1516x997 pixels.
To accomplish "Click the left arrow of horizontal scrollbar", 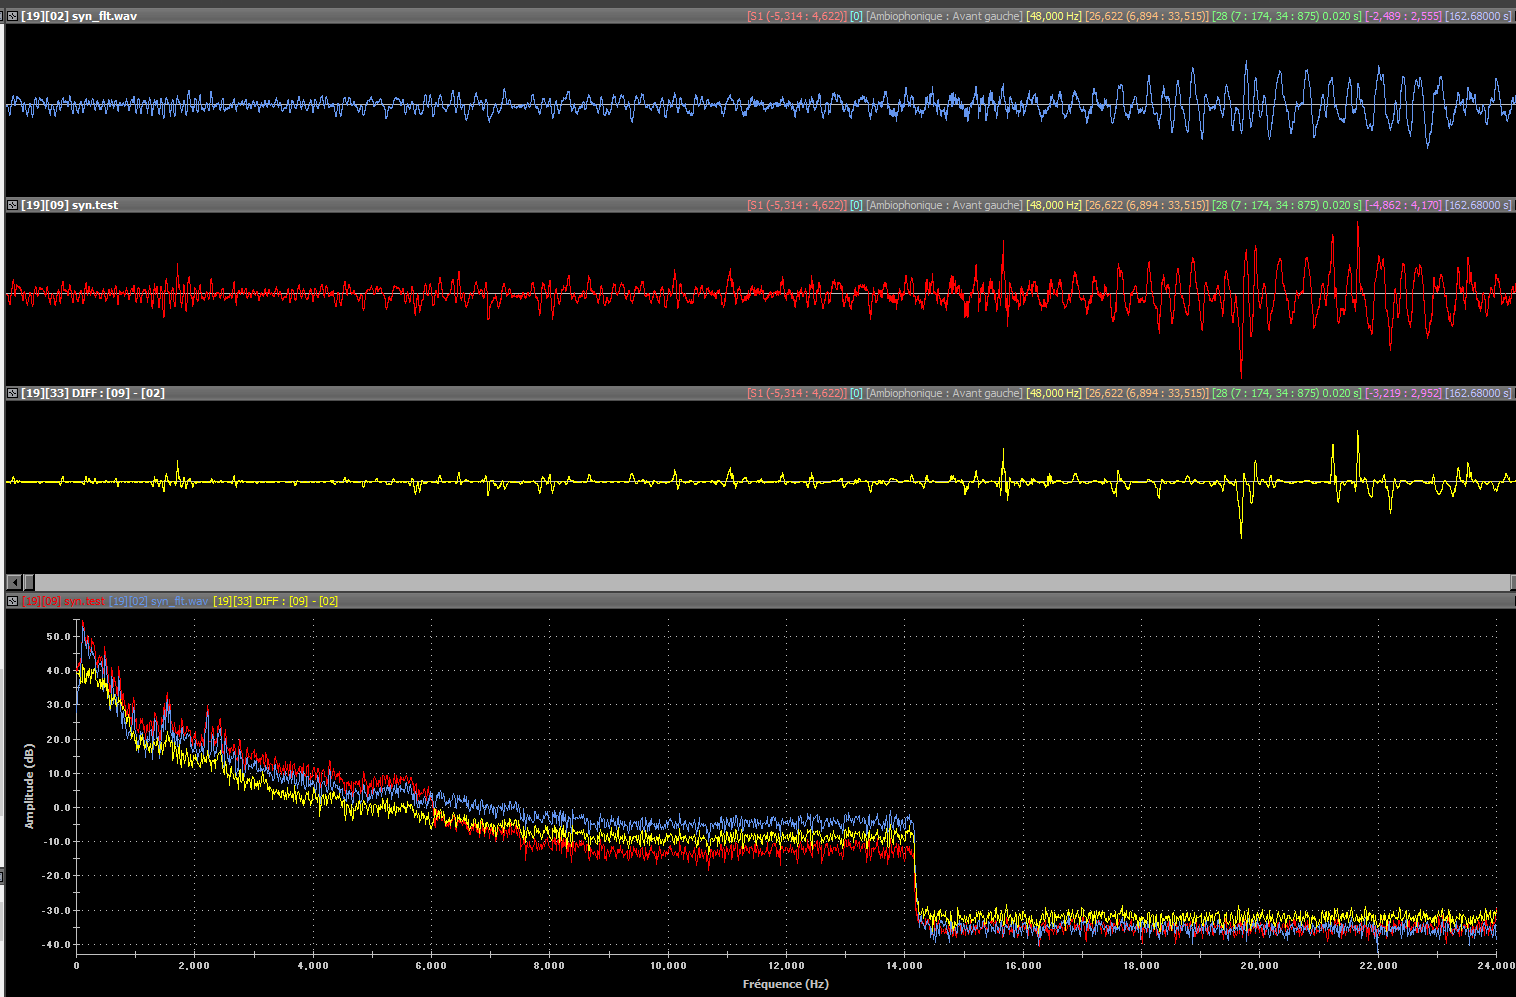I will (14, 582).
